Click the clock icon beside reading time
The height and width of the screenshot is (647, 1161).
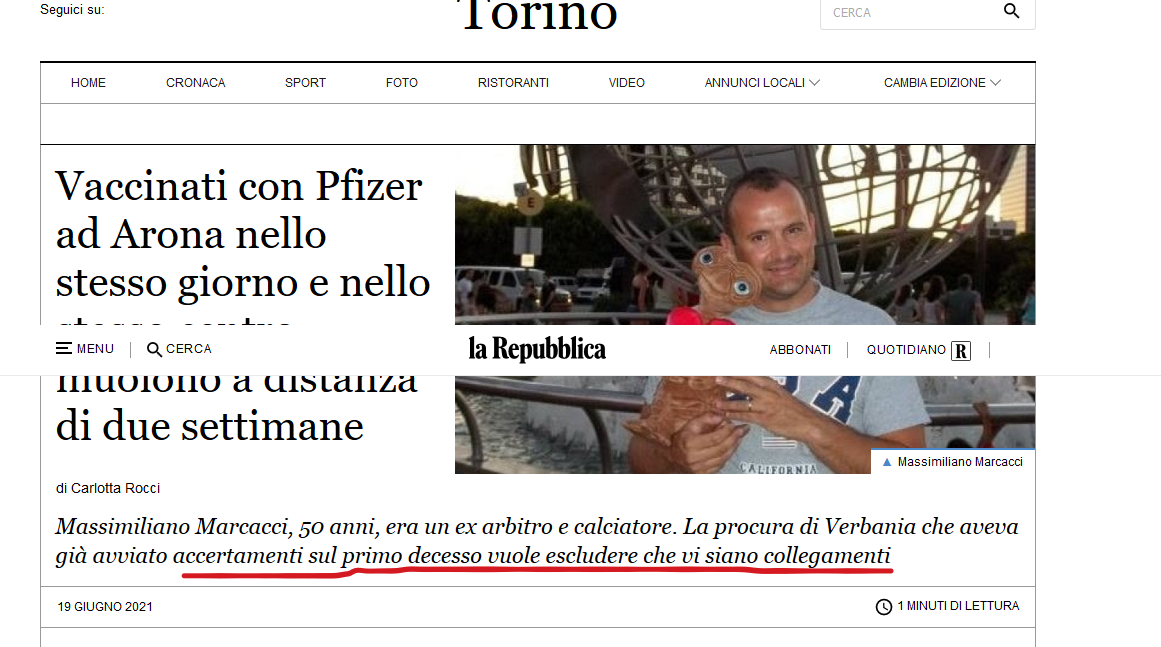(x=883, y=607)
